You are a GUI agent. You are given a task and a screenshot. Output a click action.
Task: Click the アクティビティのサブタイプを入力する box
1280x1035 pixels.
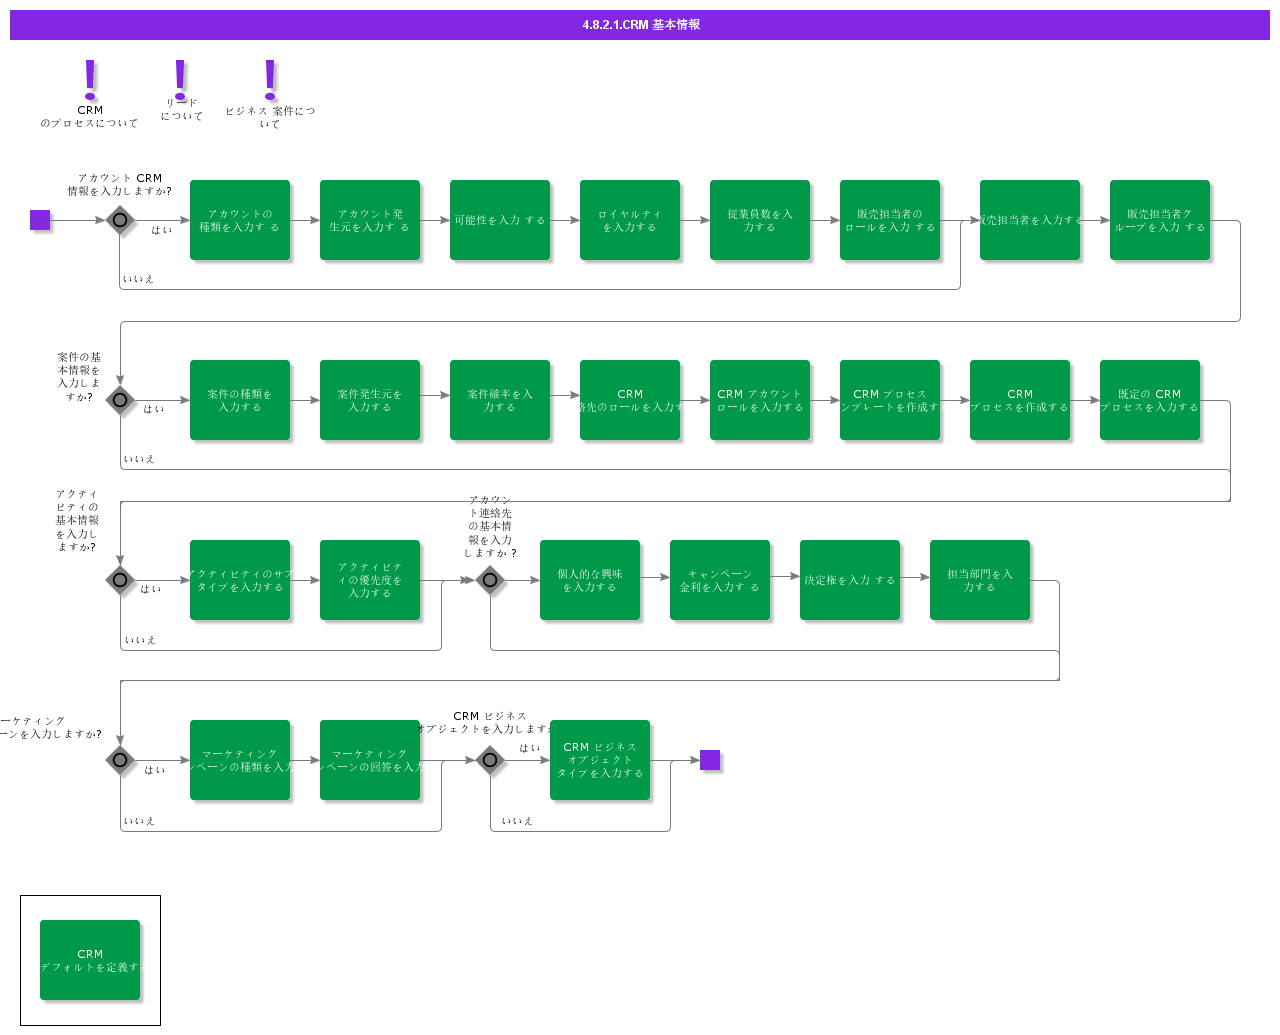(240, 580)
